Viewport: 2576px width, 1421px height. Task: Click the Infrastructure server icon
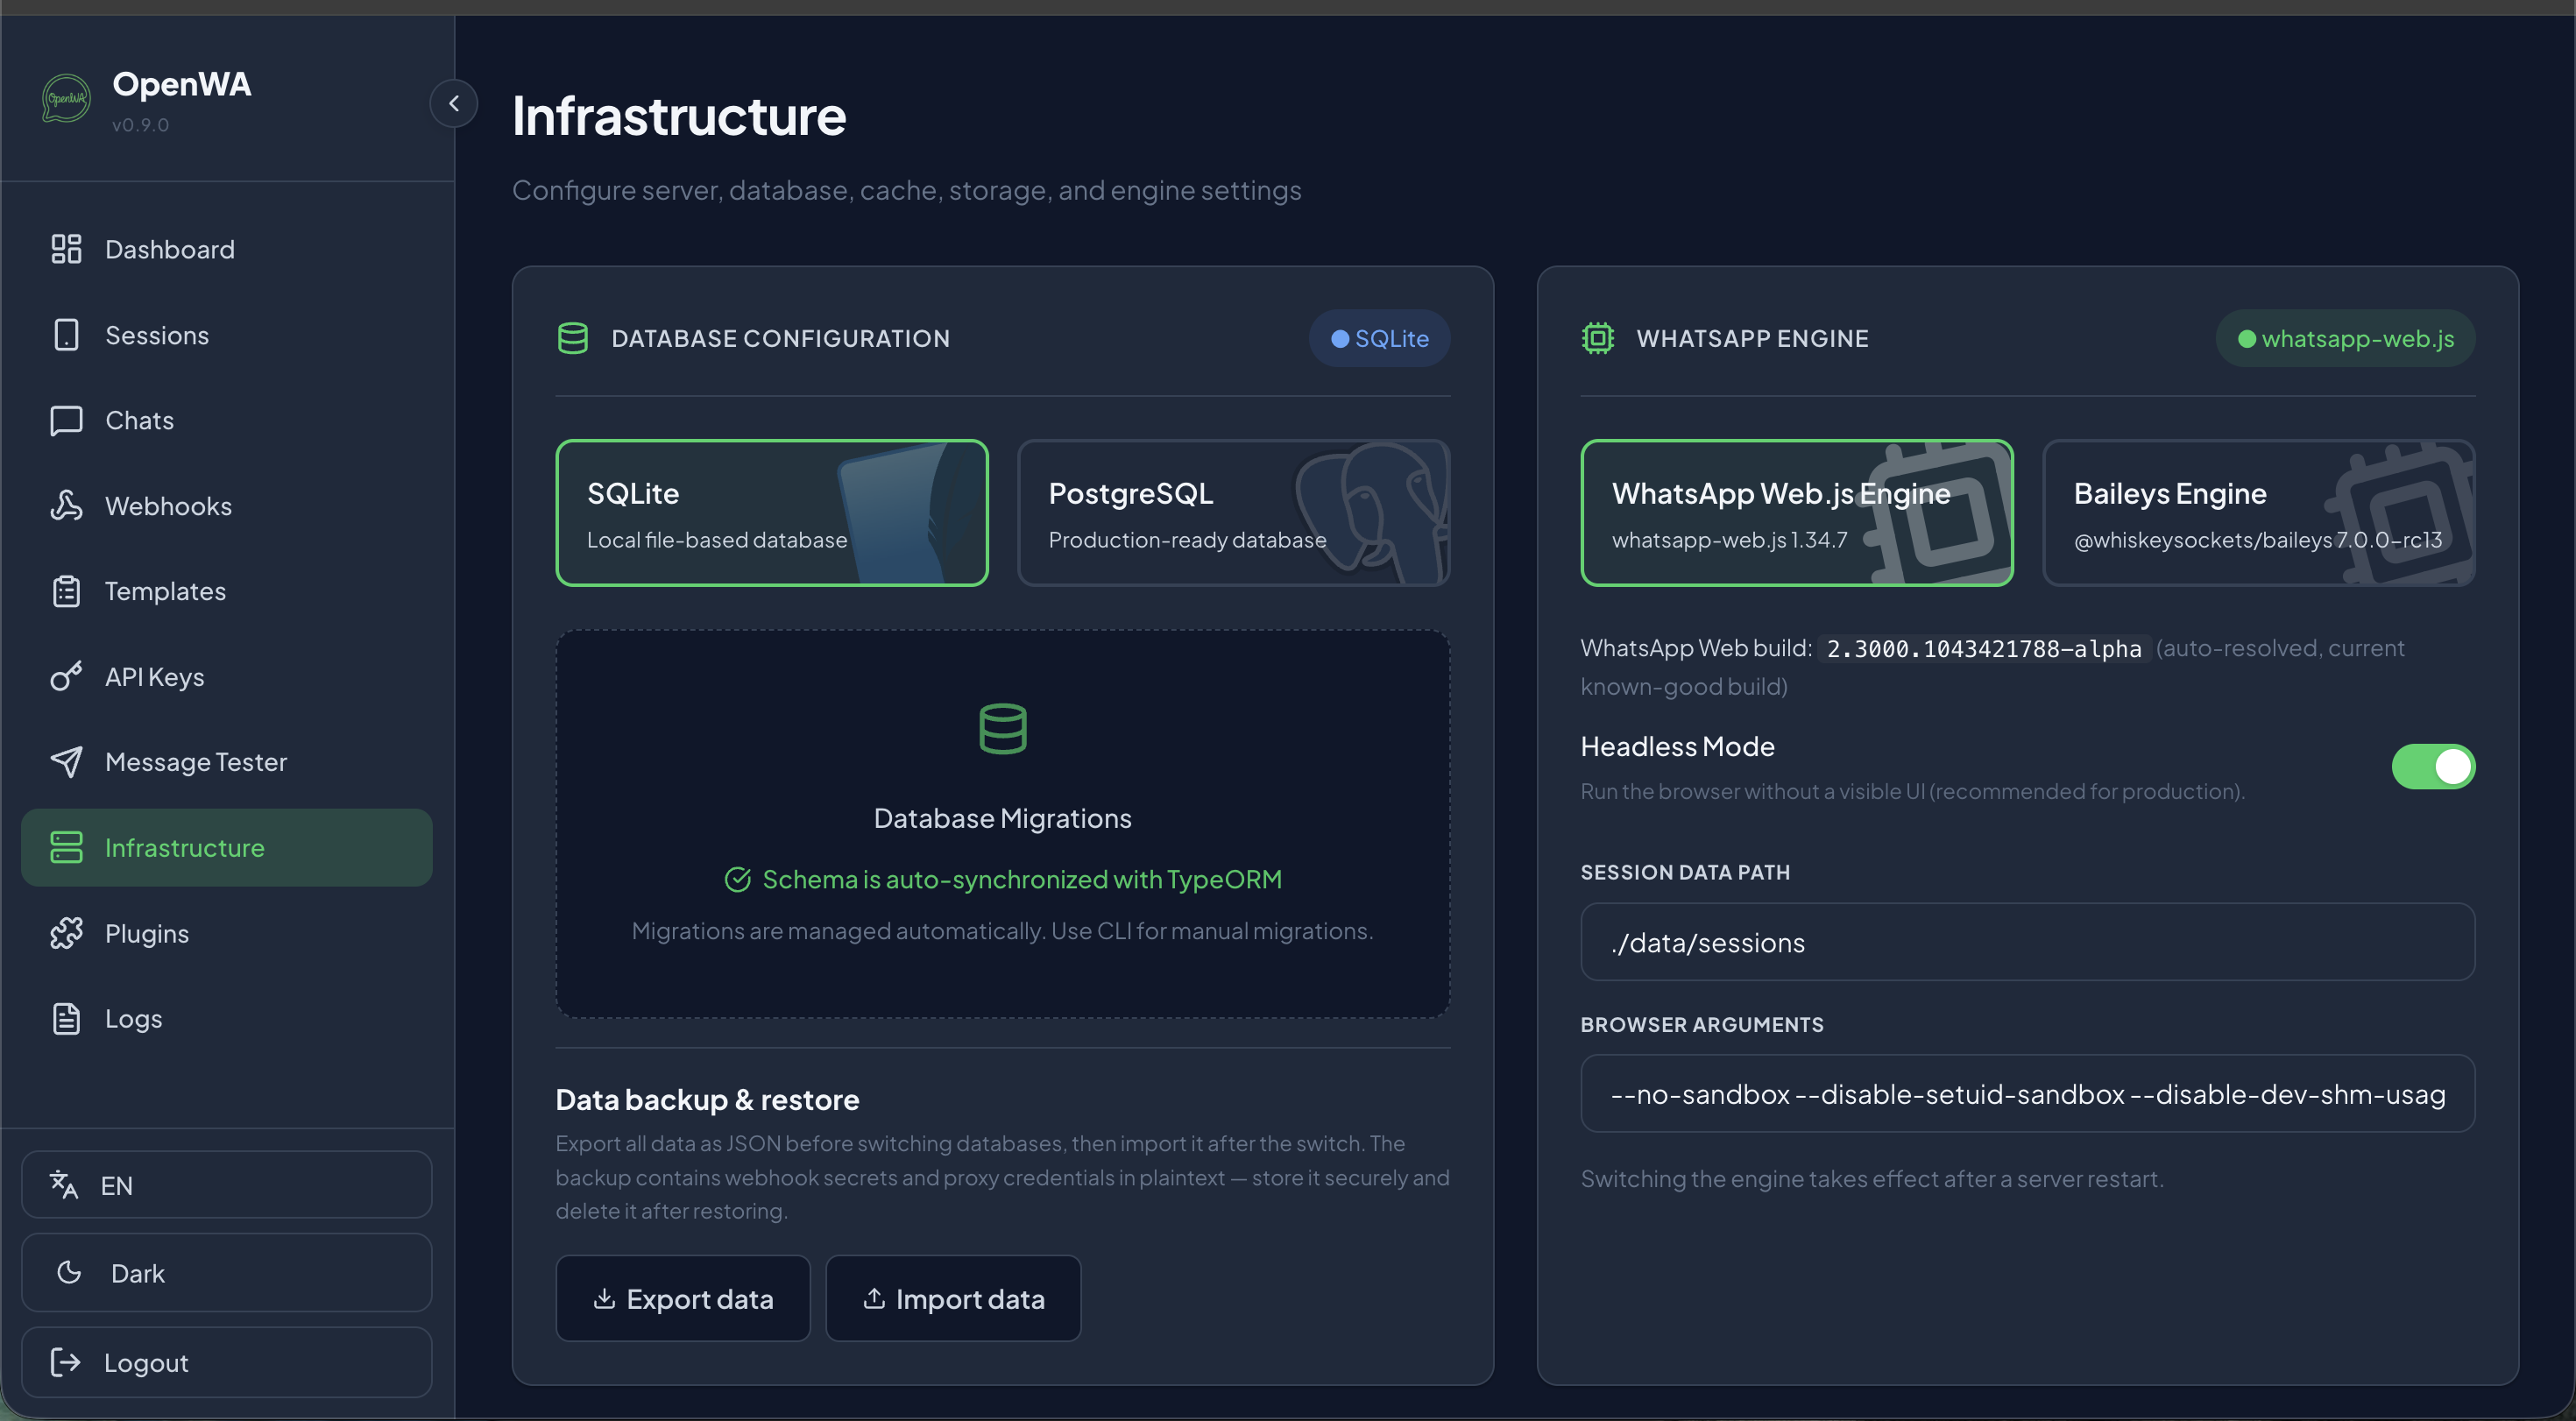(66, 847)
